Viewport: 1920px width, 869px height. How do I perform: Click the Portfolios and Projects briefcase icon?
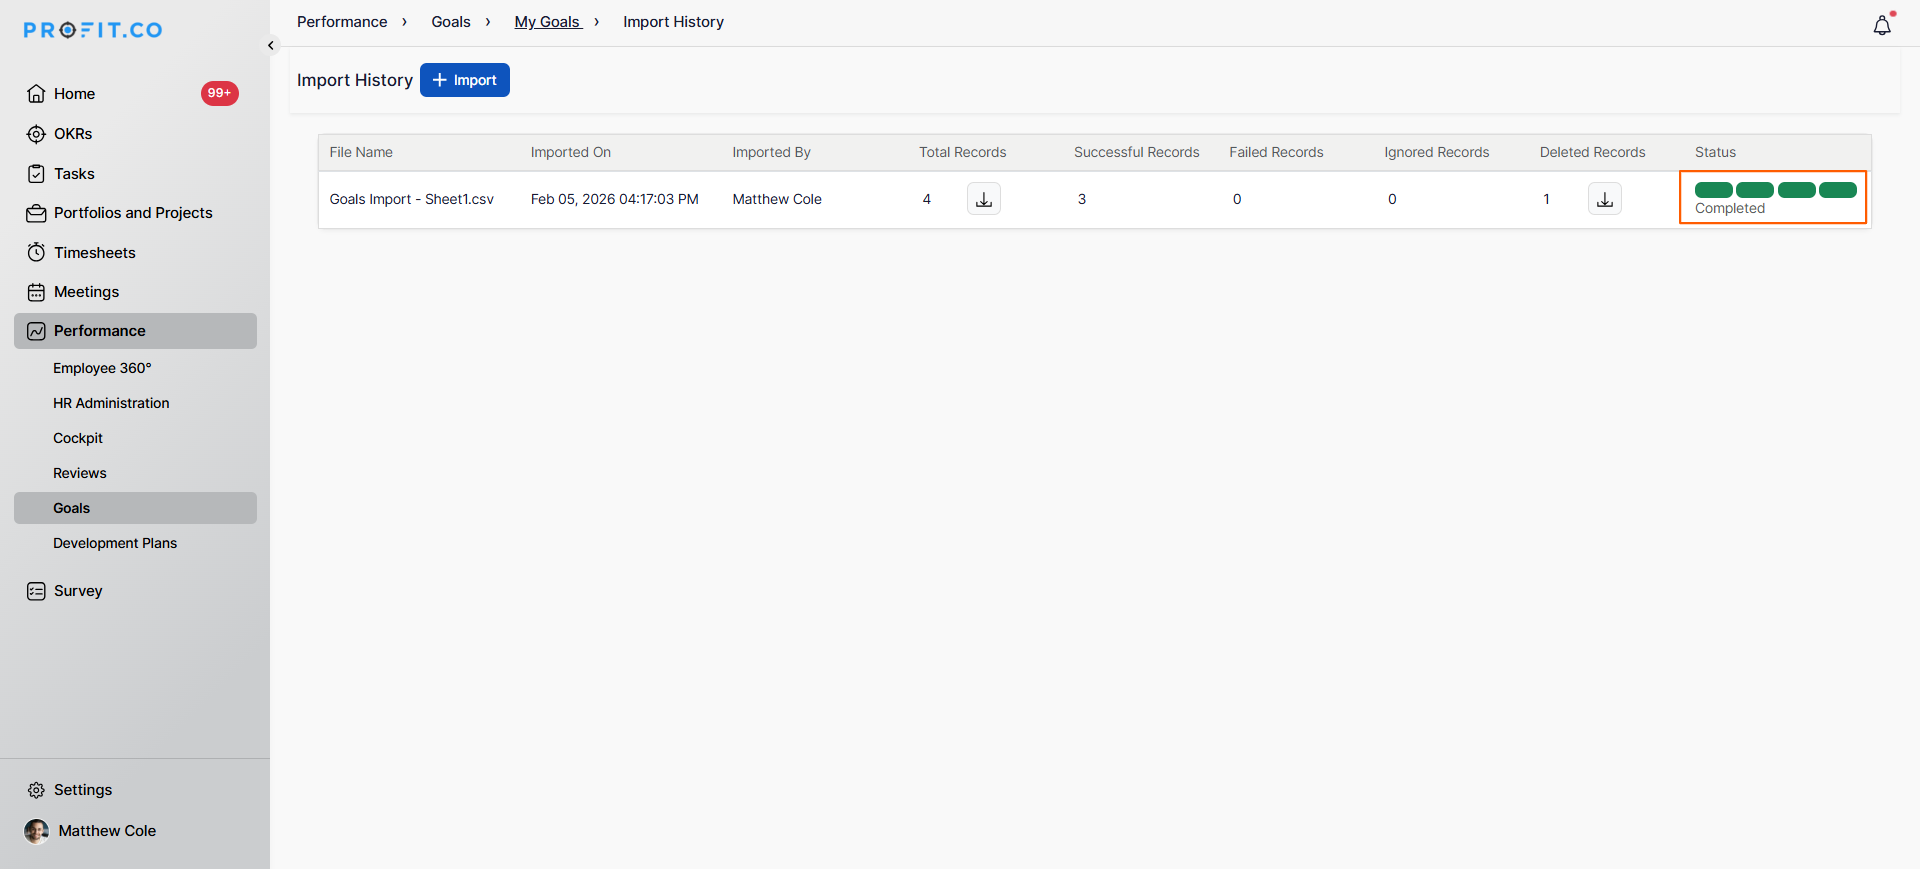[36, 213]
